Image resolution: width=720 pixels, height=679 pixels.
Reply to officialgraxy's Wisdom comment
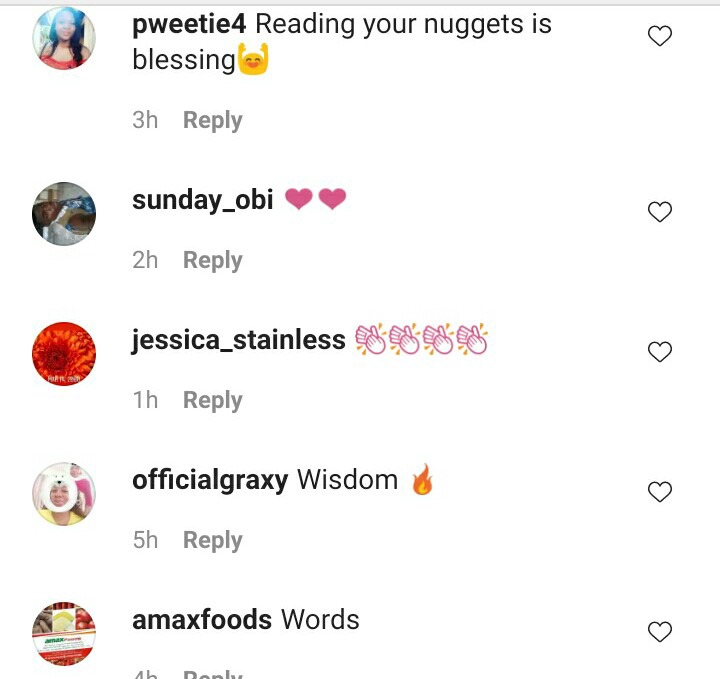tap(213, 540)
